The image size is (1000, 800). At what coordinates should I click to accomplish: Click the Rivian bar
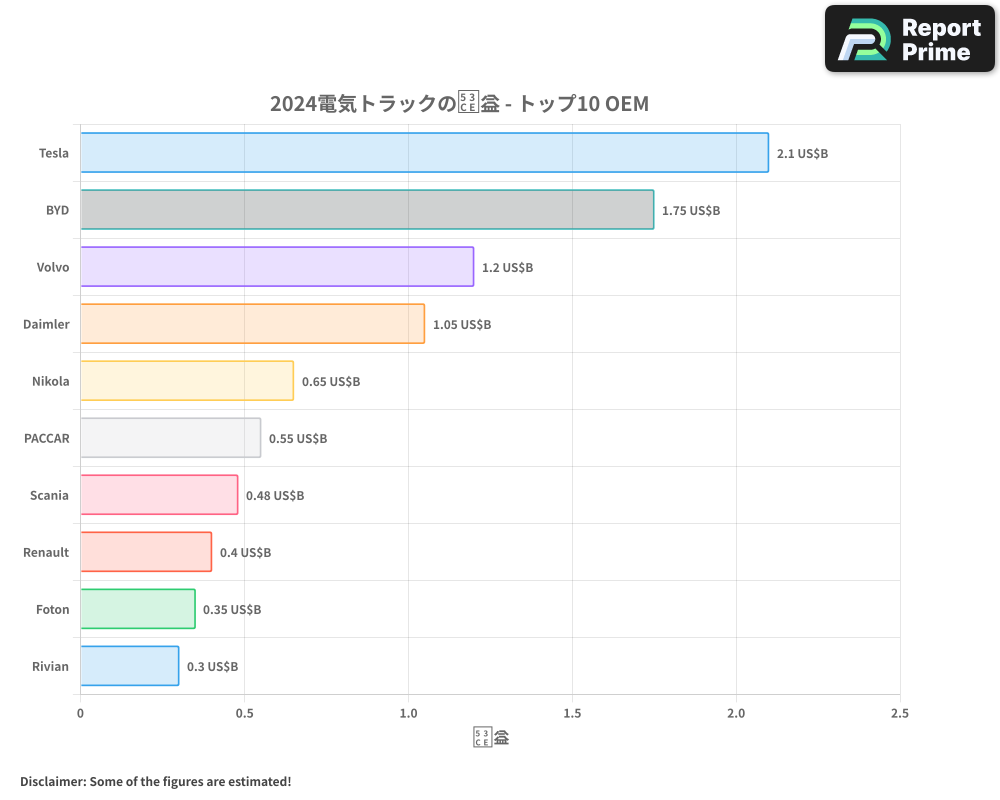[x=128, y=666]
